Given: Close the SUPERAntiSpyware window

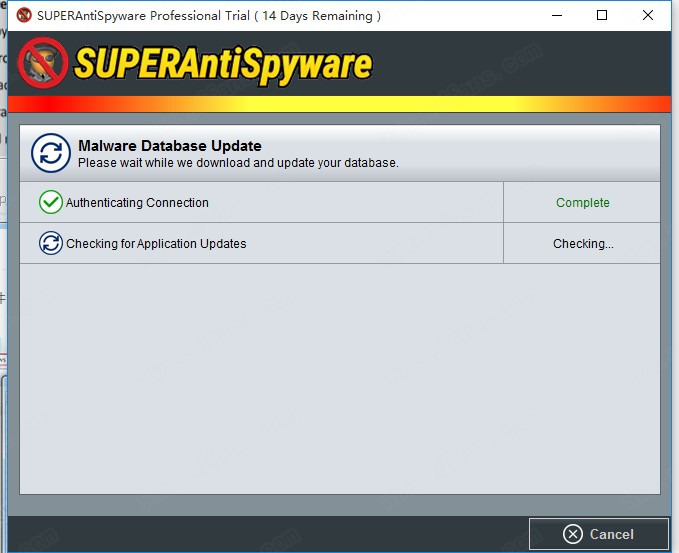Looking at the screenshot, I should (x=648, y=16).
